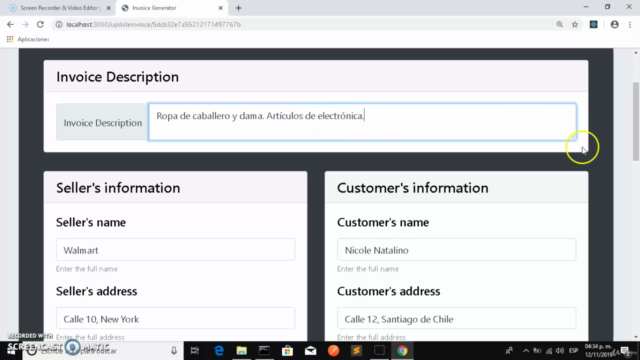Screen dimensions: 640x360
Task: Switch to Google Chrome on the taskbar
Action: (x=402, y=351)
